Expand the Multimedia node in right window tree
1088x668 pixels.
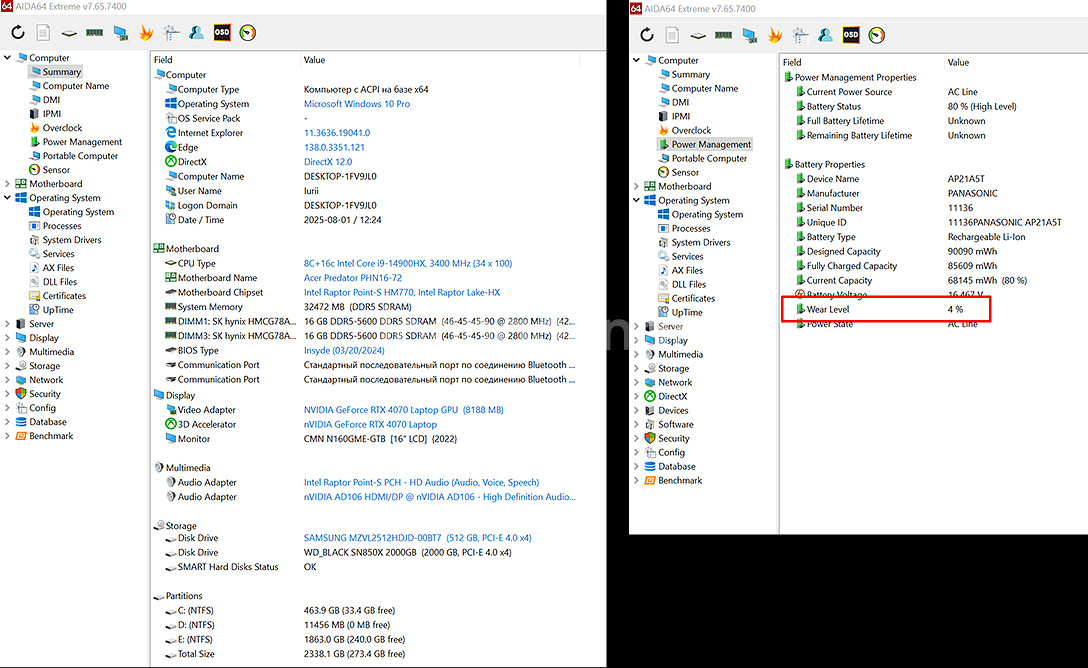(636, 354)
